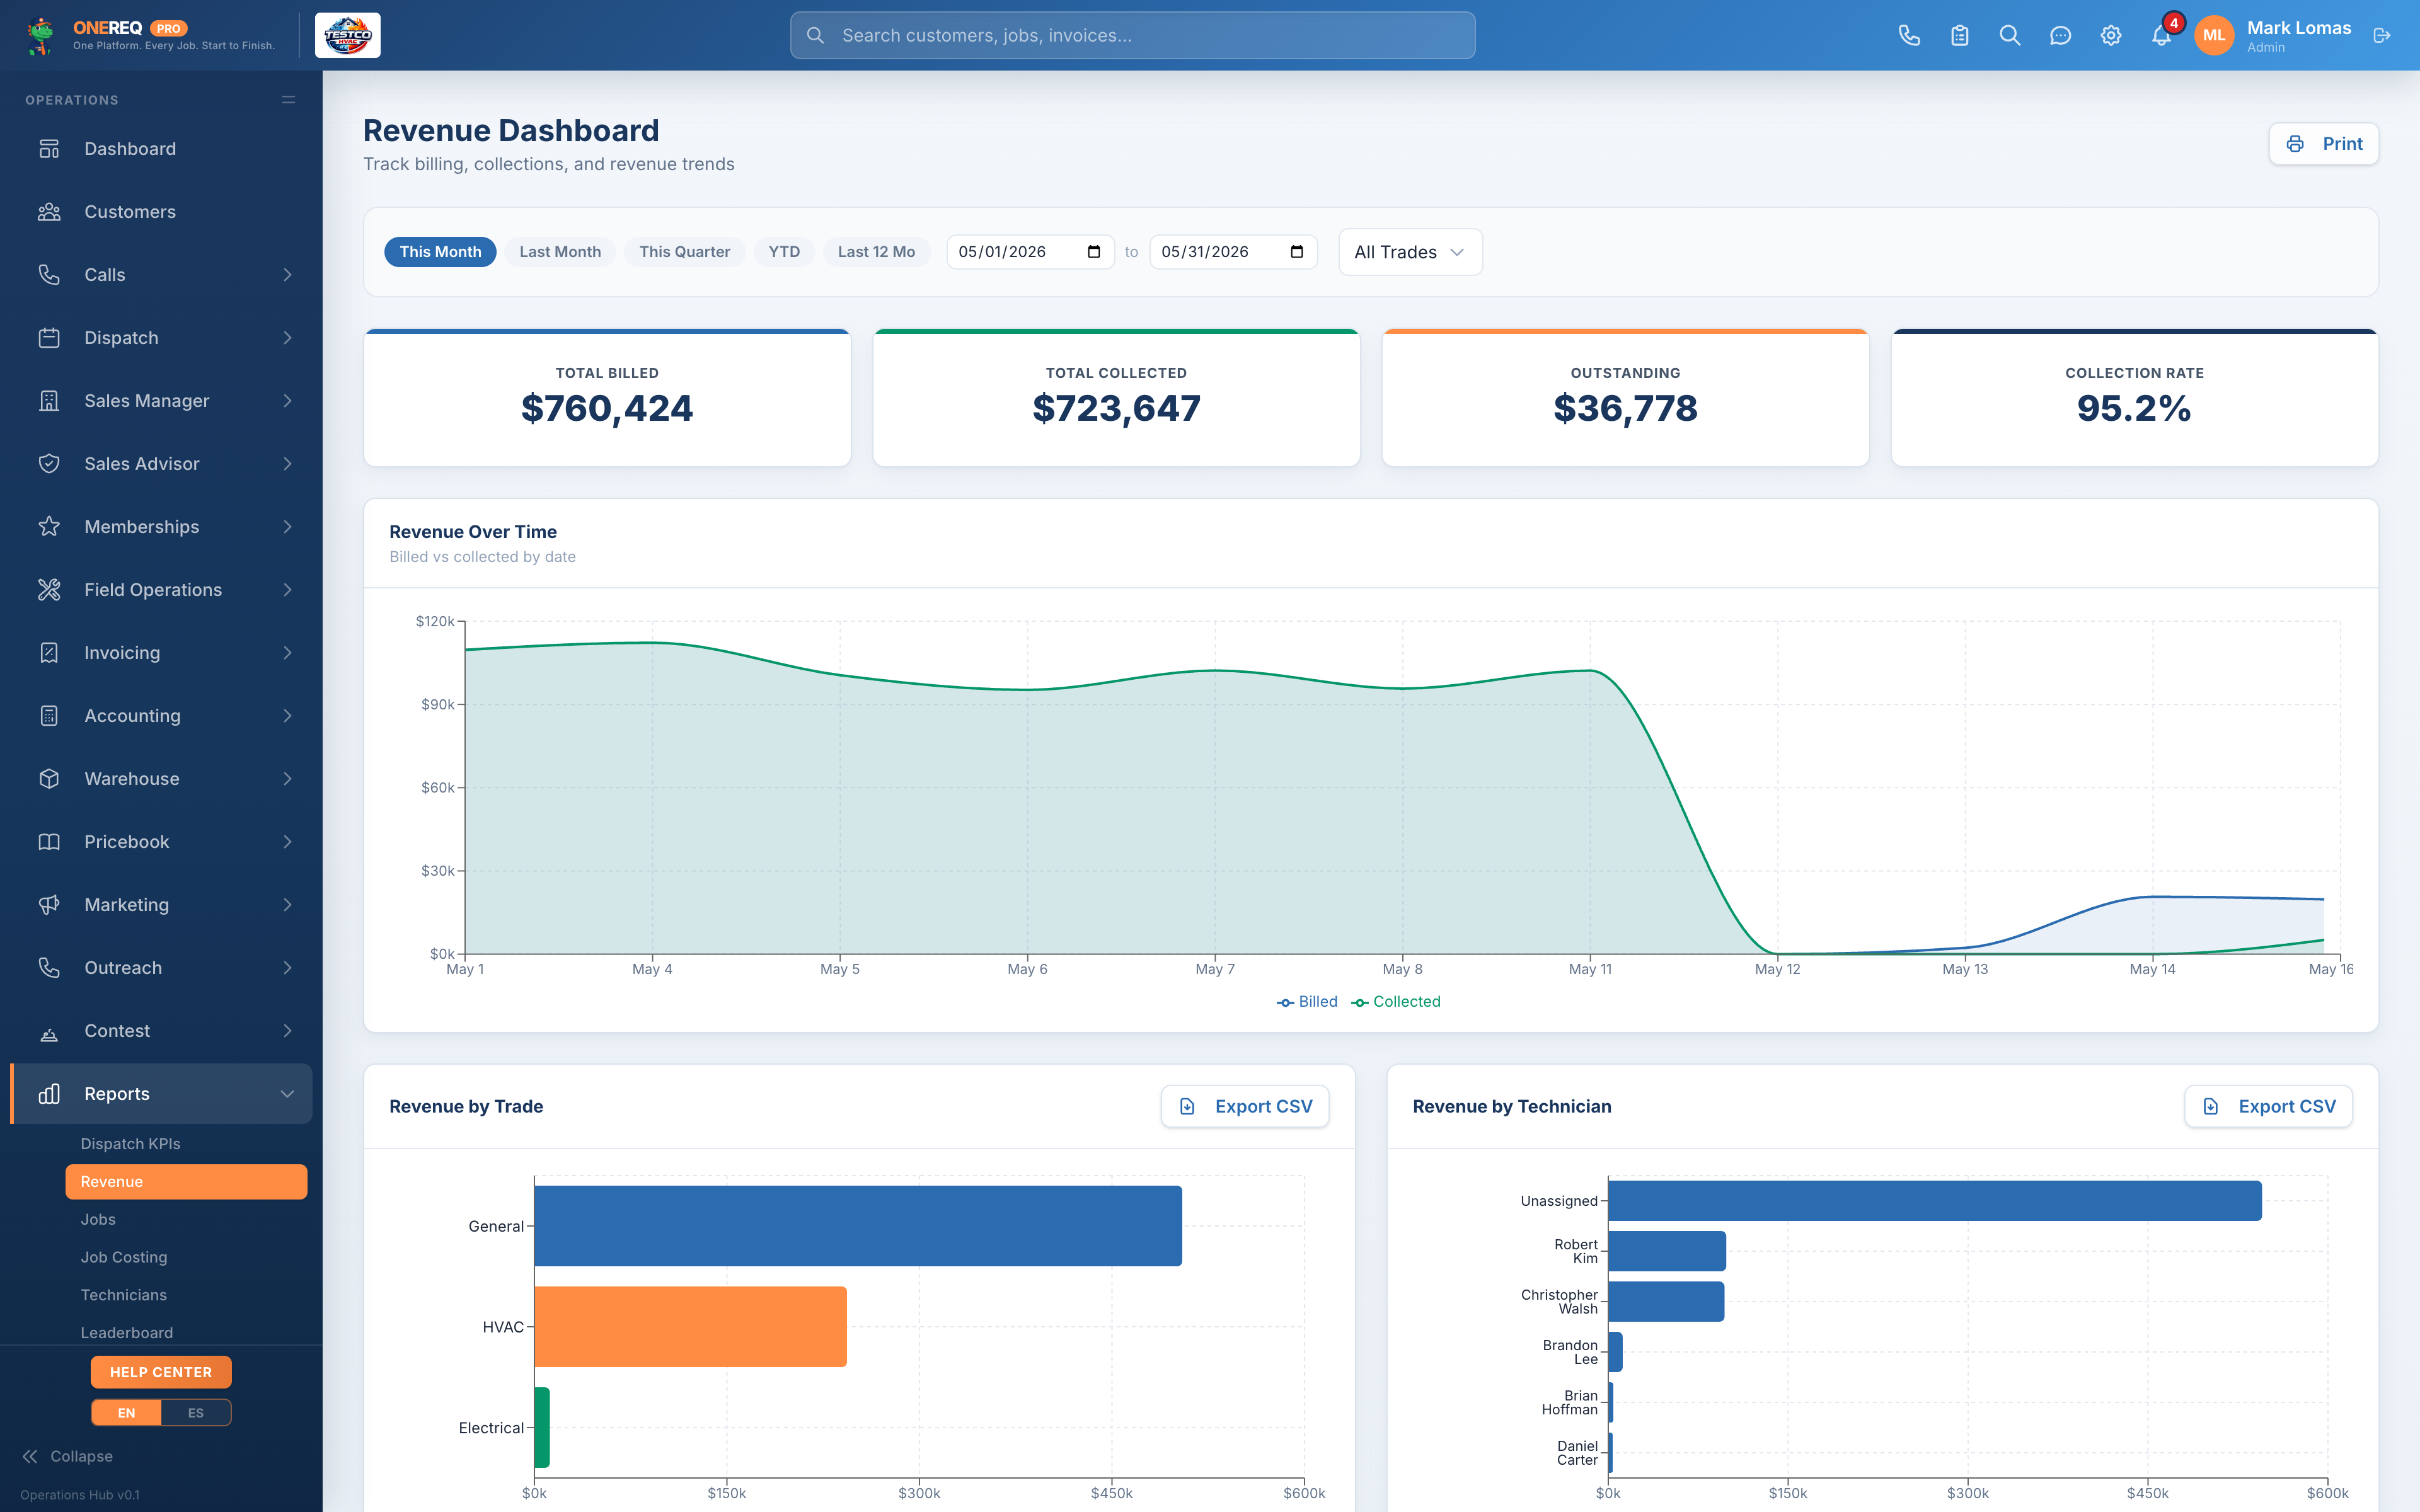Click the phone icon in top header
This screenshot has width=2420, height=1512.
tap(1909, 36)
